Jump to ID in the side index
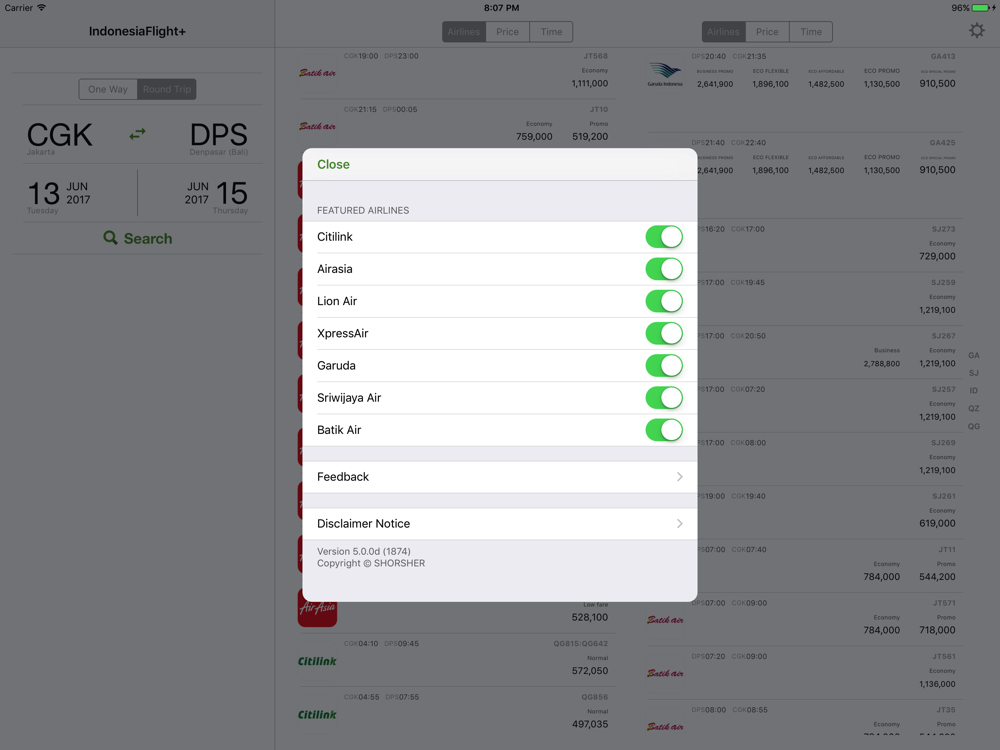Screen dimensions: 1000x750 click(974, 390)
